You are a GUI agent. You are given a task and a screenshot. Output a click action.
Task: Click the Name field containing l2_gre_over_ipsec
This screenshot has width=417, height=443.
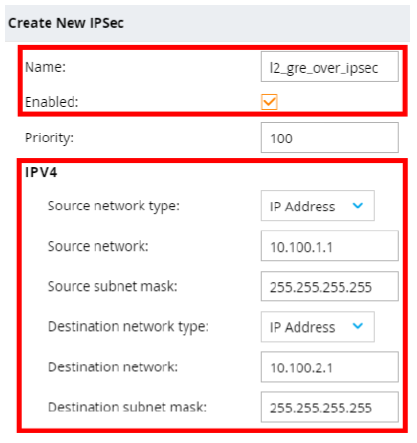click(x=329, y=66)
